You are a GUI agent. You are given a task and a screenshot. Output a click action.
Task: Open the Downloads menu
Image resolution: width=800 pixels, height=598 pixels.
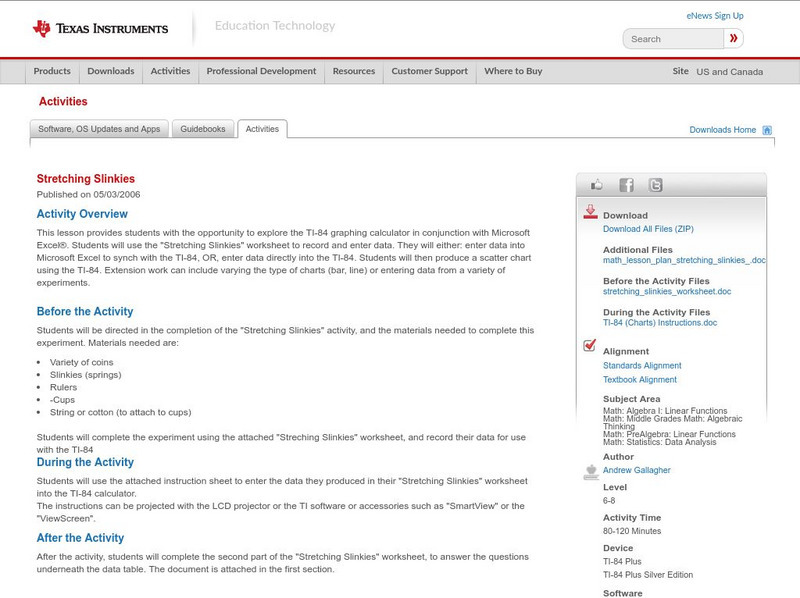(111, 71)
